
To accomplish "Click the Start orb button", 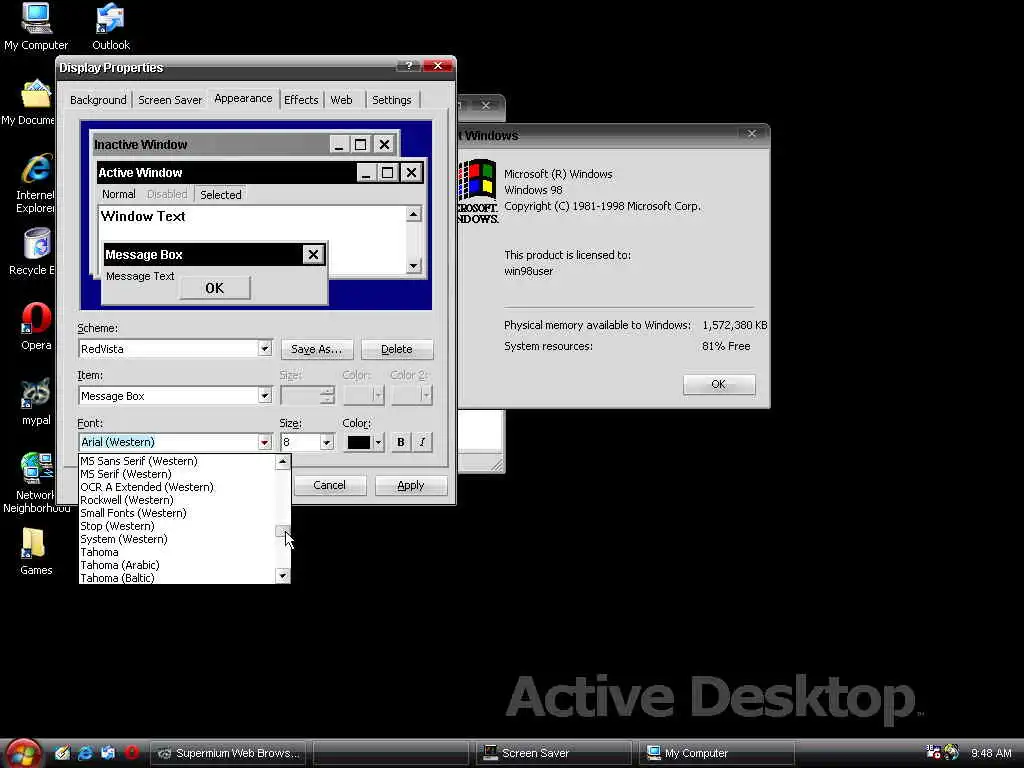I will (23, 754).
